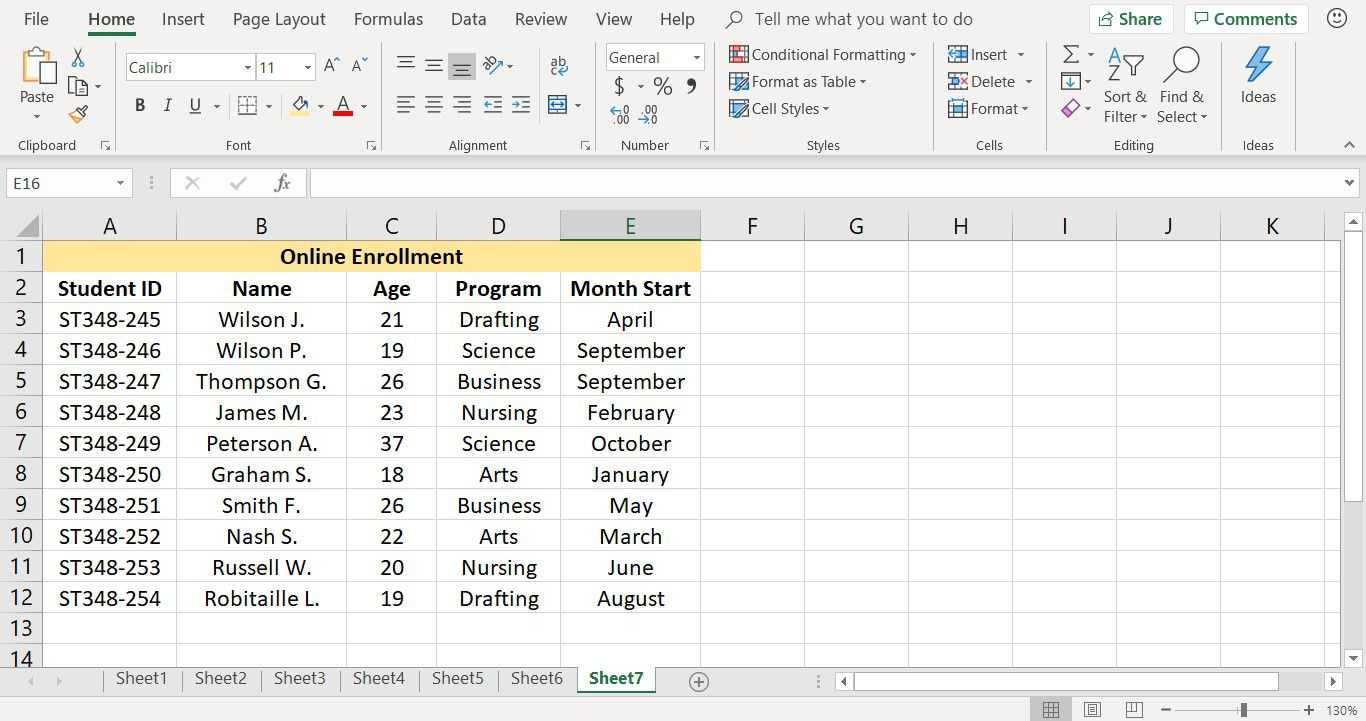
Task: Open the Ideas lightning bolt tool
Action: pyautogui.click(x=1257, y=76)
